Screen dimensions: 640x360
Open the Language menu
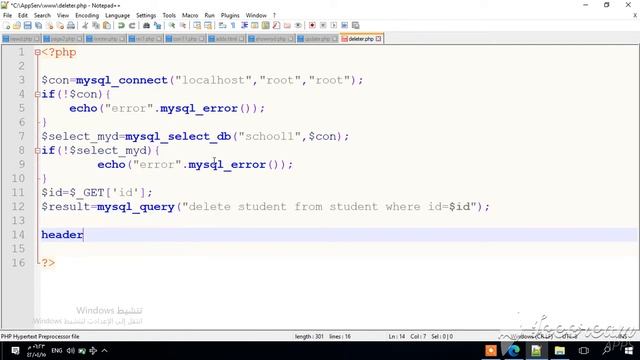coord(118,16)
